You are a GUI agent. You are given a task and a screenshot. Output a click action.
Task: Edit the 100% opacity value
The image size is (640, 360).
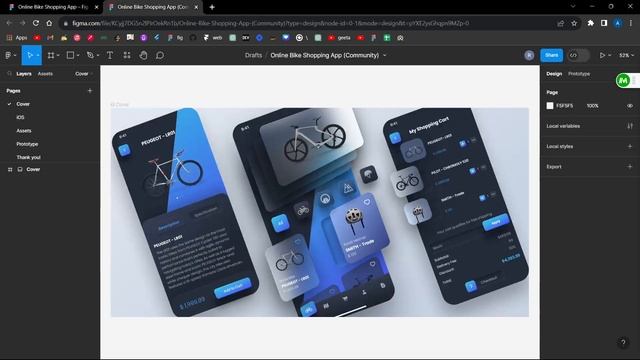[x=593, y=106]
